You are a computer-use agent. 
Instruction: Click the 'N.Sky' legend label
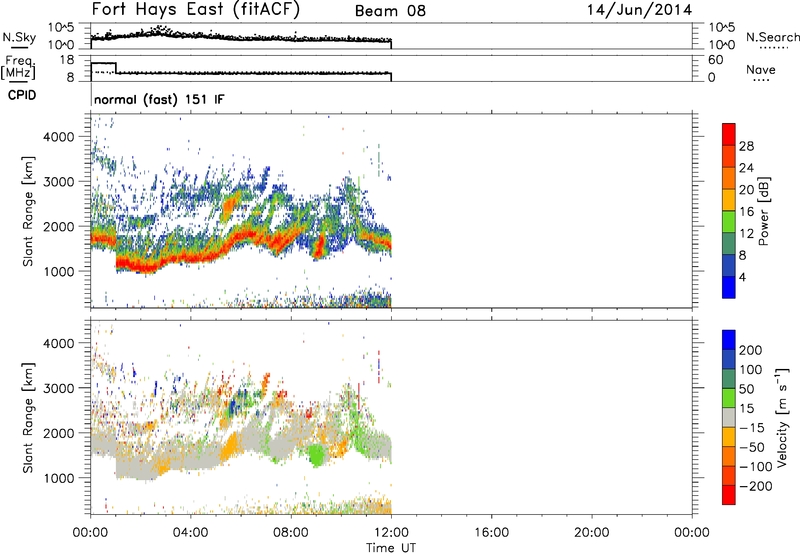[x=19, y=37]
